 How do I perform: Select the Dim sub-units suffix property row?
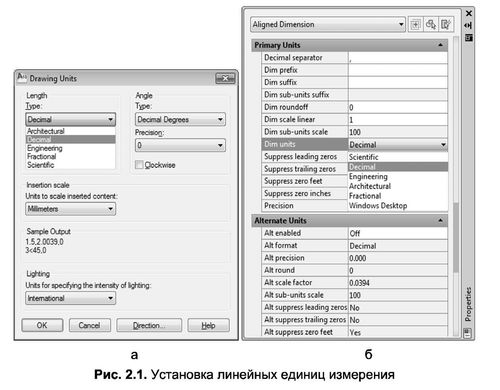(x=355, y=95)
